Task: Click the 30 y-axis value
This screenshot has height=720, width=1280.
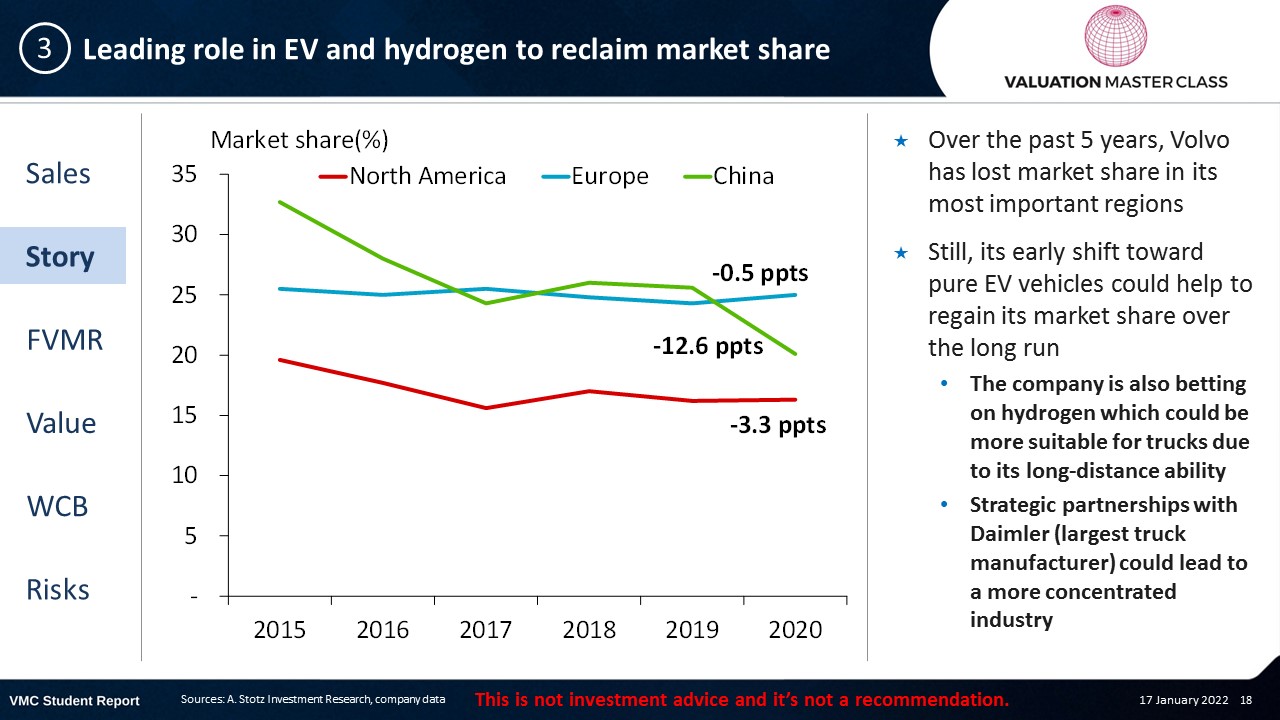Action: click(x=184, y=235)
